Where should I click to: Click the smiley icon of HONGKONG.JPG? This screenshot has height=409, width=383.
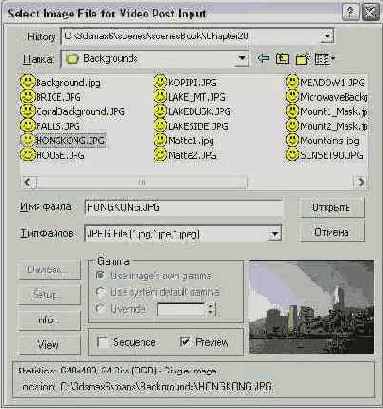27,140
